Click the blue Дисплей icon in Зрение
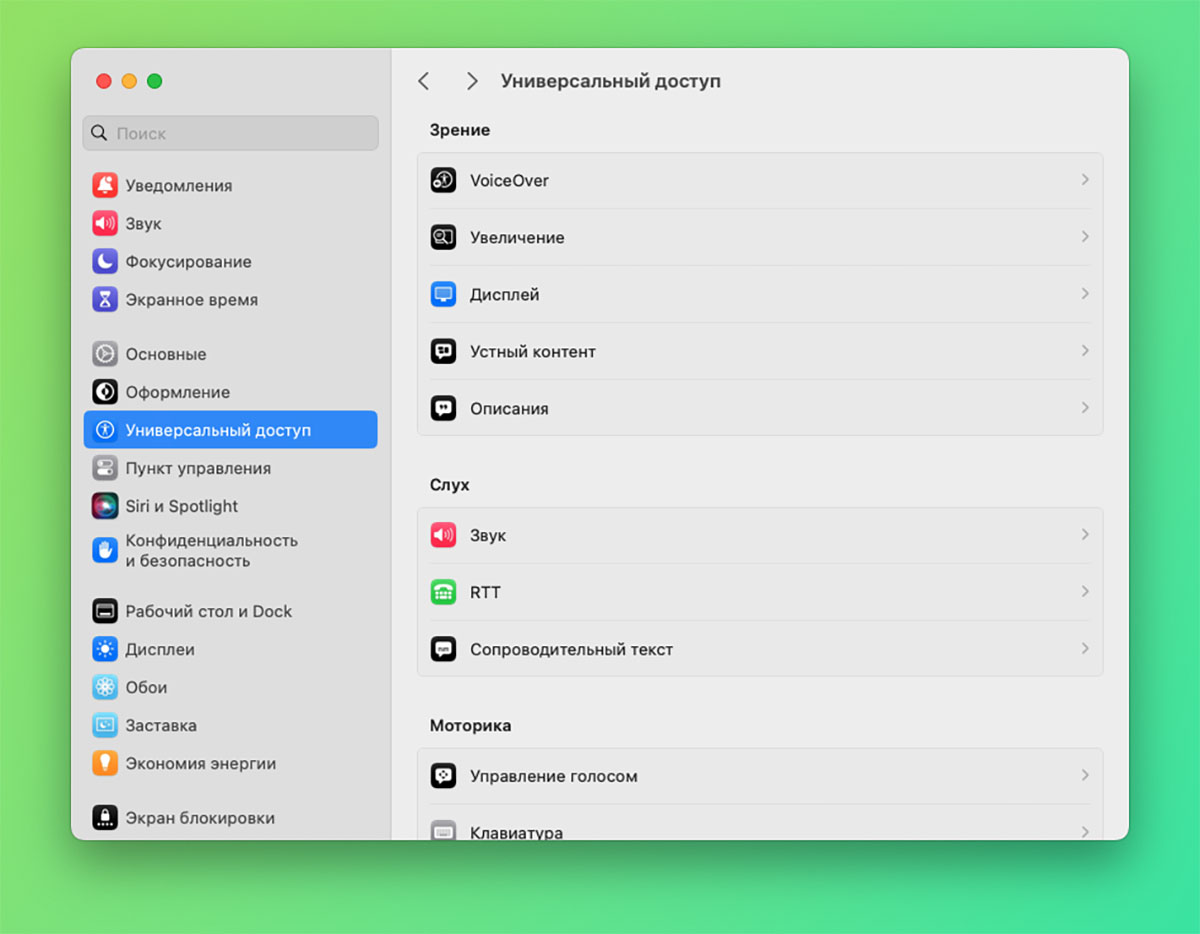 click(443, 294)
